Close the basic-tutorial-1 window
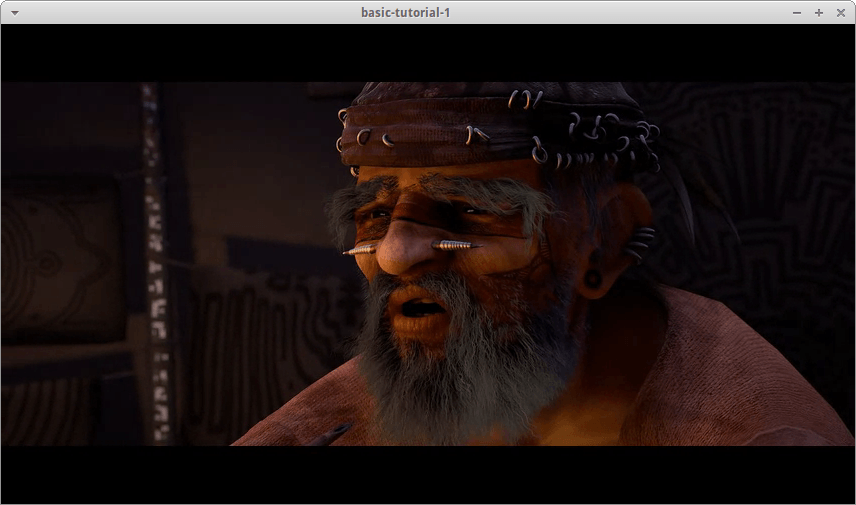 point(840,12)
